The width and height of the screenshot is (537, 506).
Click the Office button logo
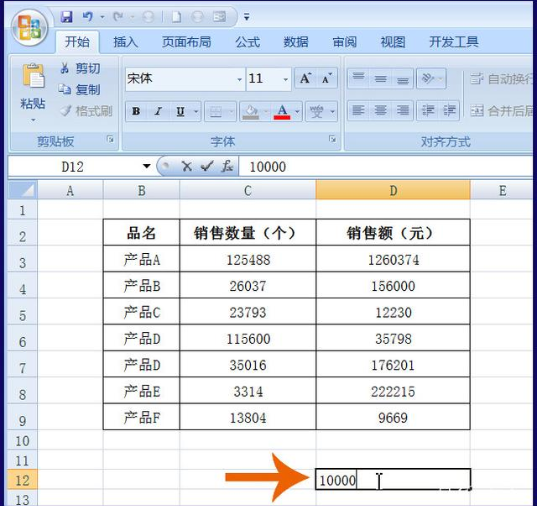[29, 28]
